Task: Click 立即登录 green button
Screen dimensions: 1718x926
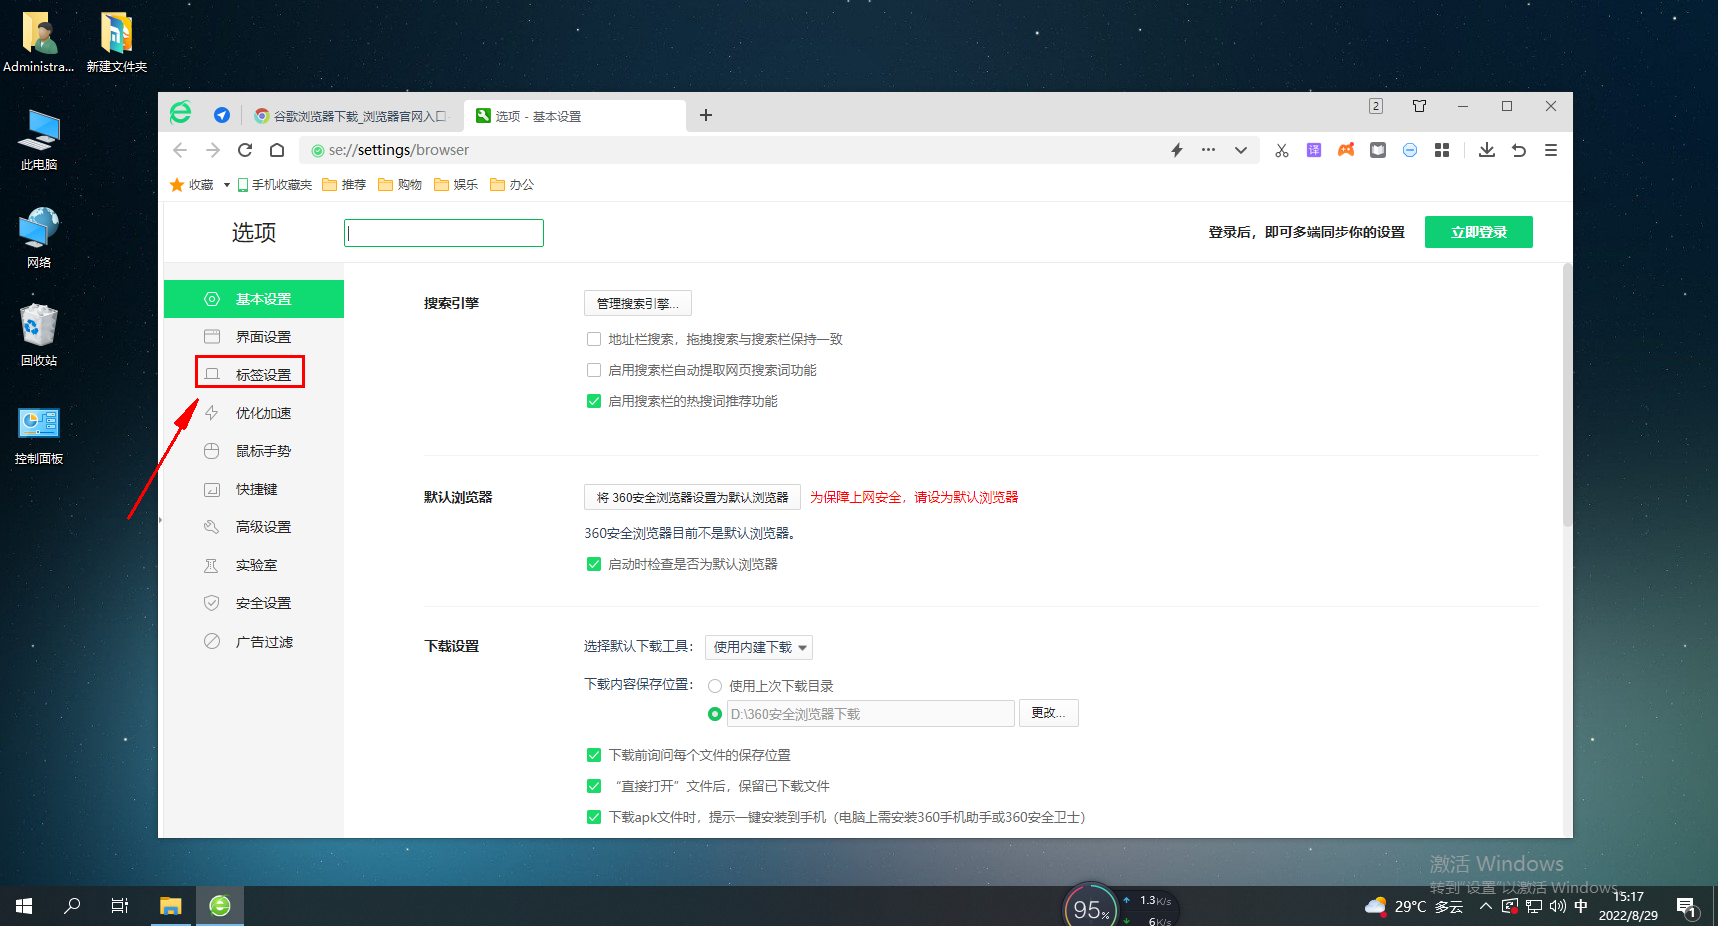Action: (x=1479, y=232)
